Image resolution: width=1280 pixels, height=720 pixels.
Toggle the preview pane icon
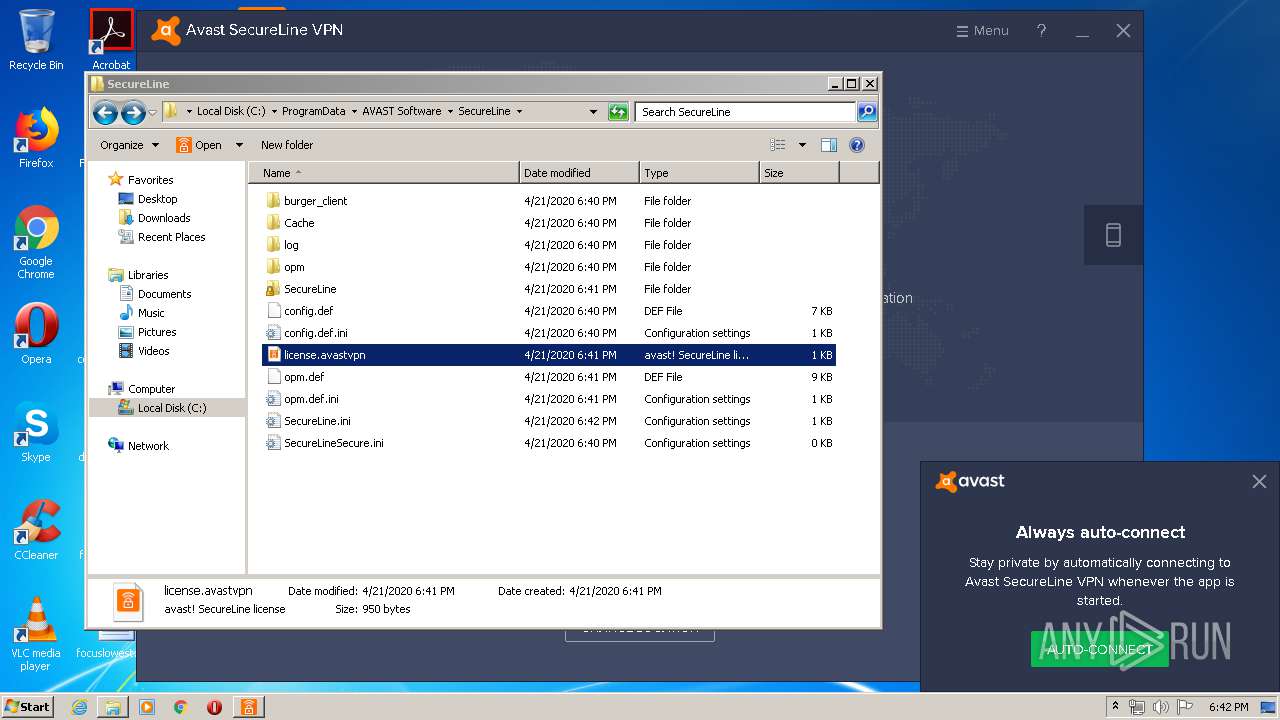pyautogui.click(x=829, y=145)
